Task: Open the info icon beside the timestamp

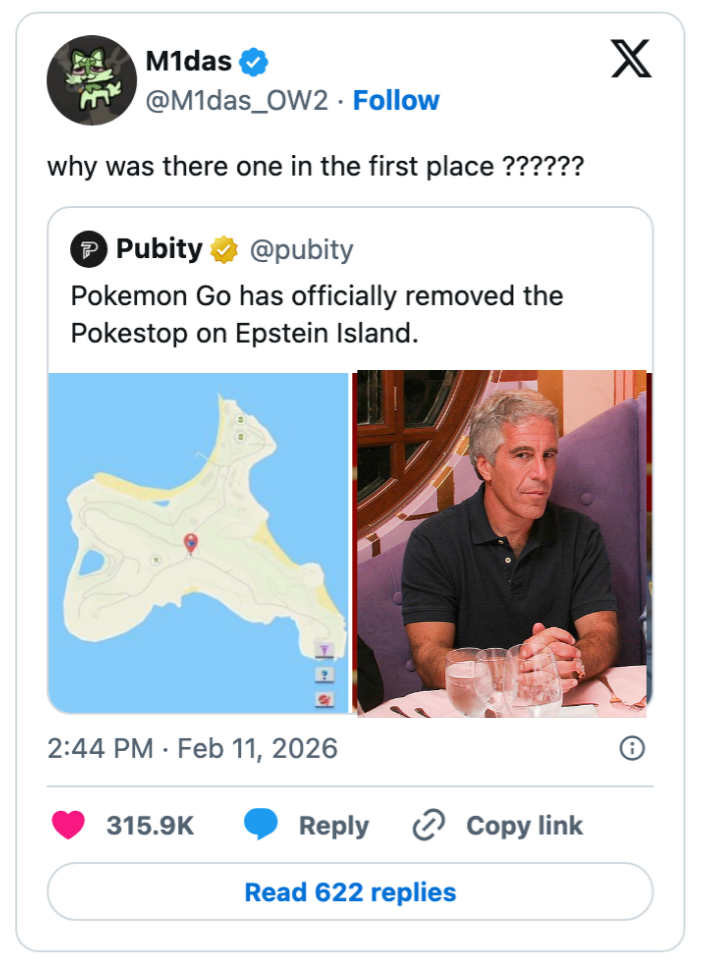Action: (x=632, y=748)
